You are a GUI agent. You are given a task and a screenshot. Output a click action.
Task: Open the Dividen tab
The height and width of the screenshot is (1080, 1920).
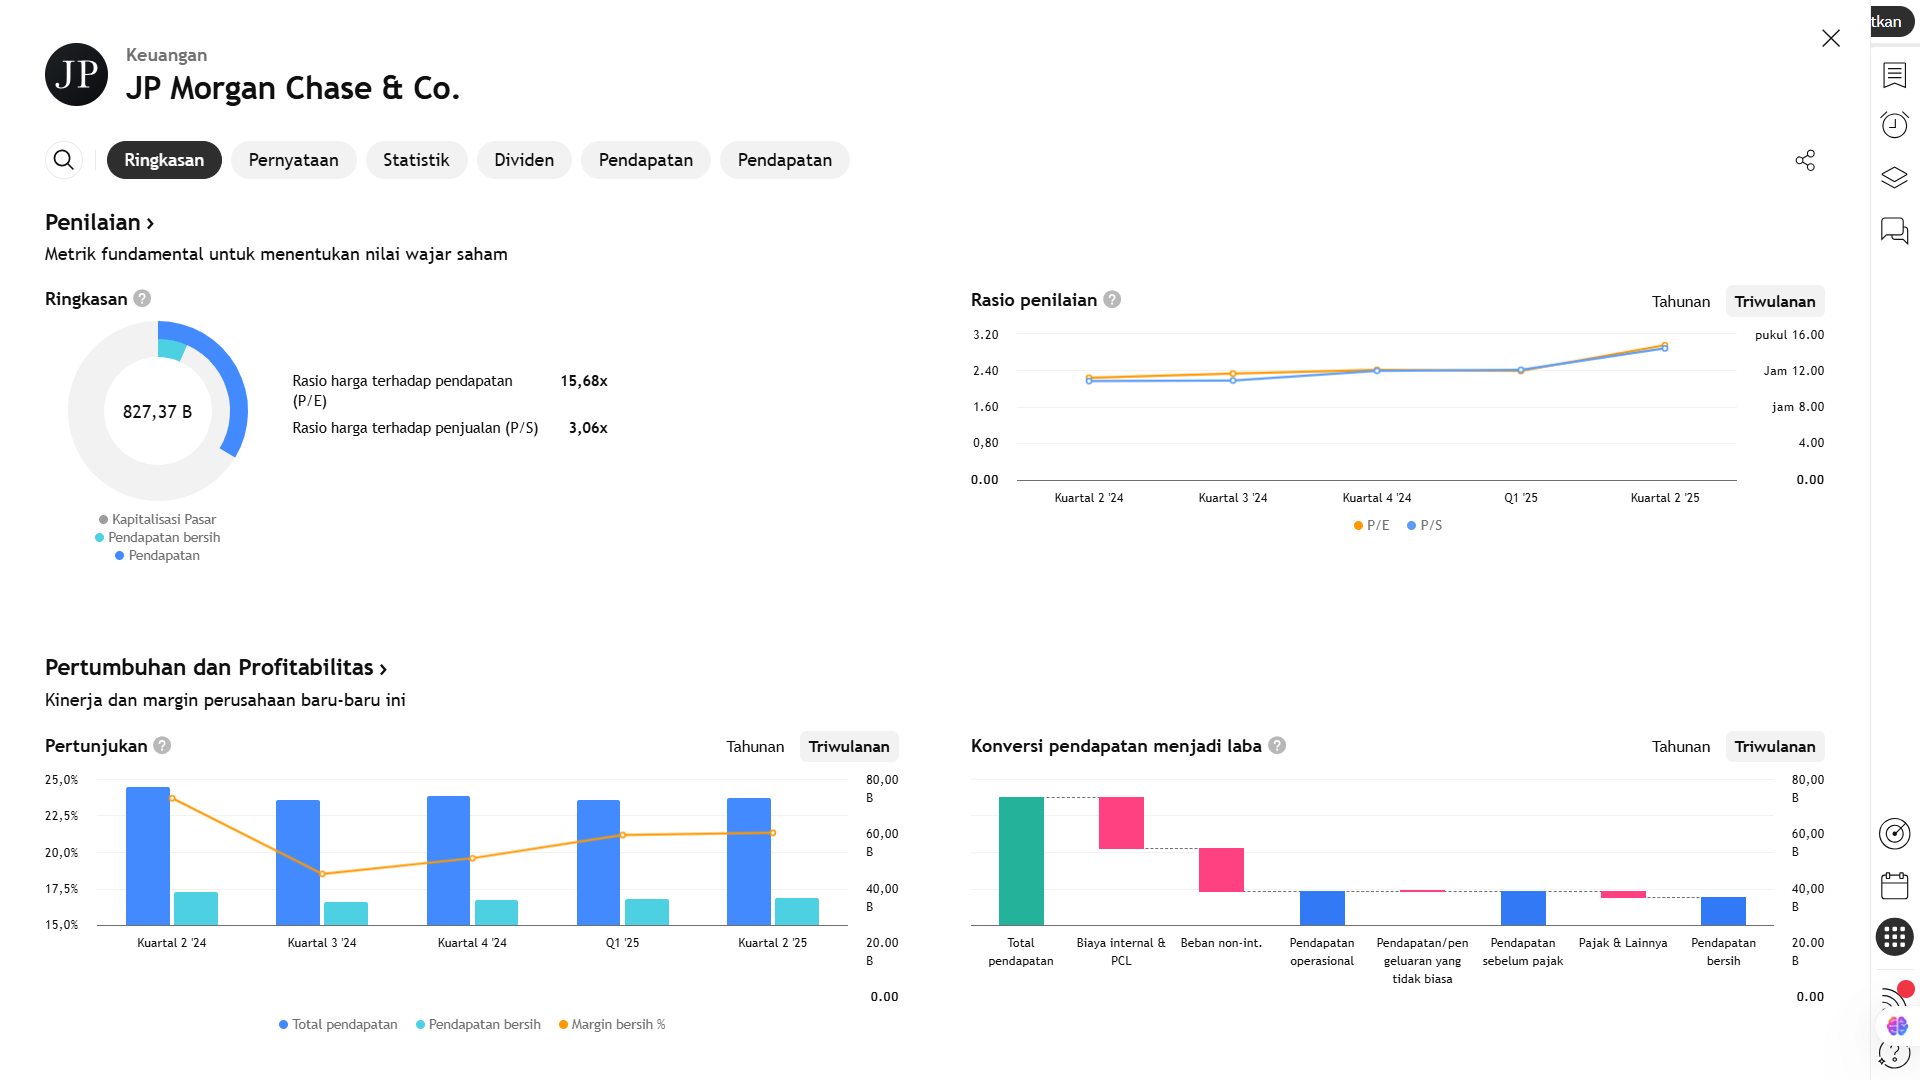524,160
